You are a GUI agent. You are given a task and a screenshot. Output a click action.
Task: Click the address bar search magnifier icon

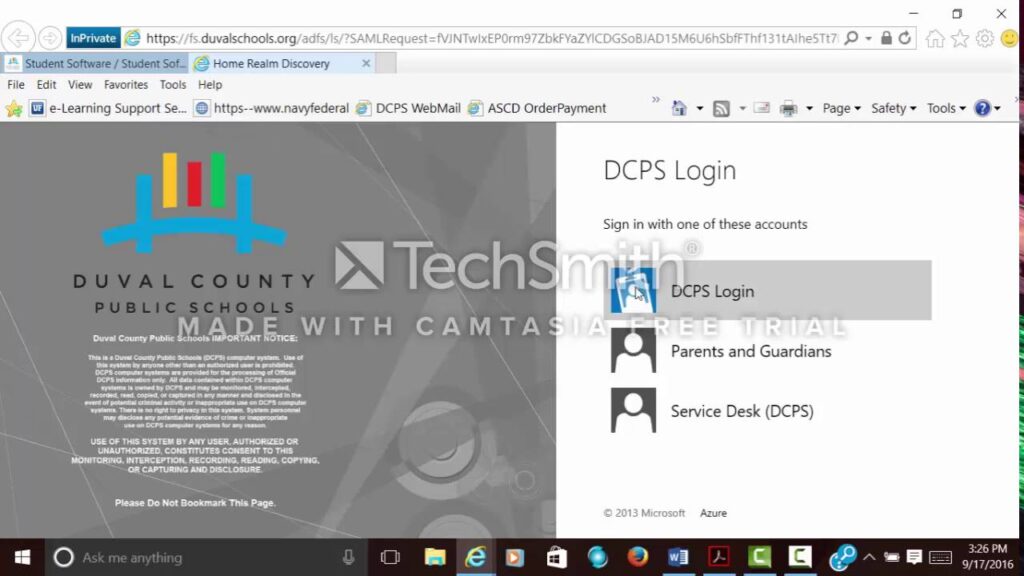click(851, 38)
